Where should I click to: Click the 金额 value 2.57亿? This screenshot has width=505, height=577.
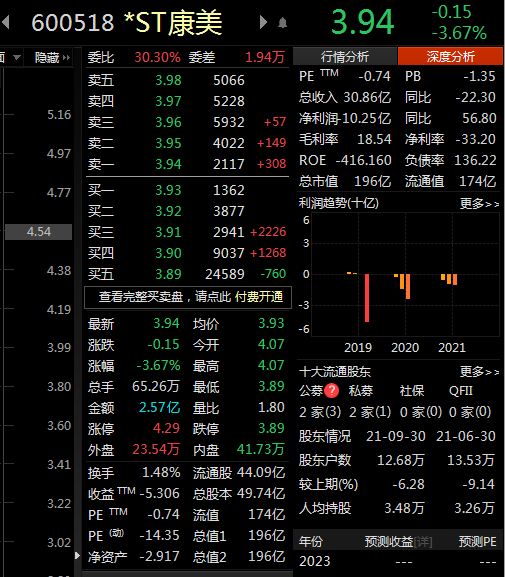coord(159,408)
